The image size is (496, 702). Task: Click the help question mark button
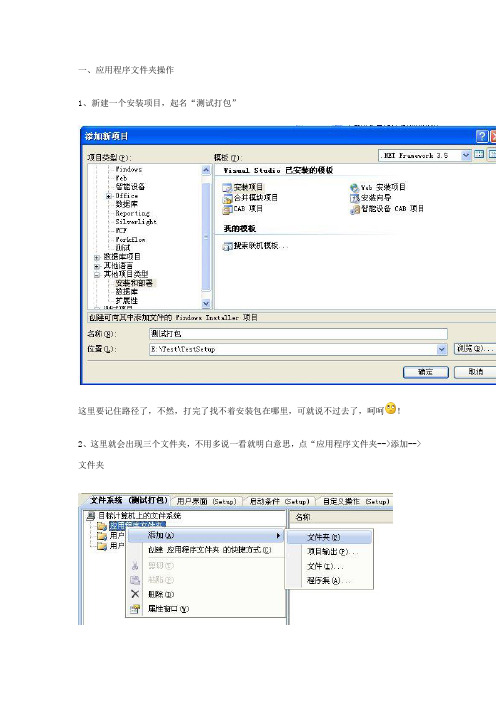(x=482, y=136)
